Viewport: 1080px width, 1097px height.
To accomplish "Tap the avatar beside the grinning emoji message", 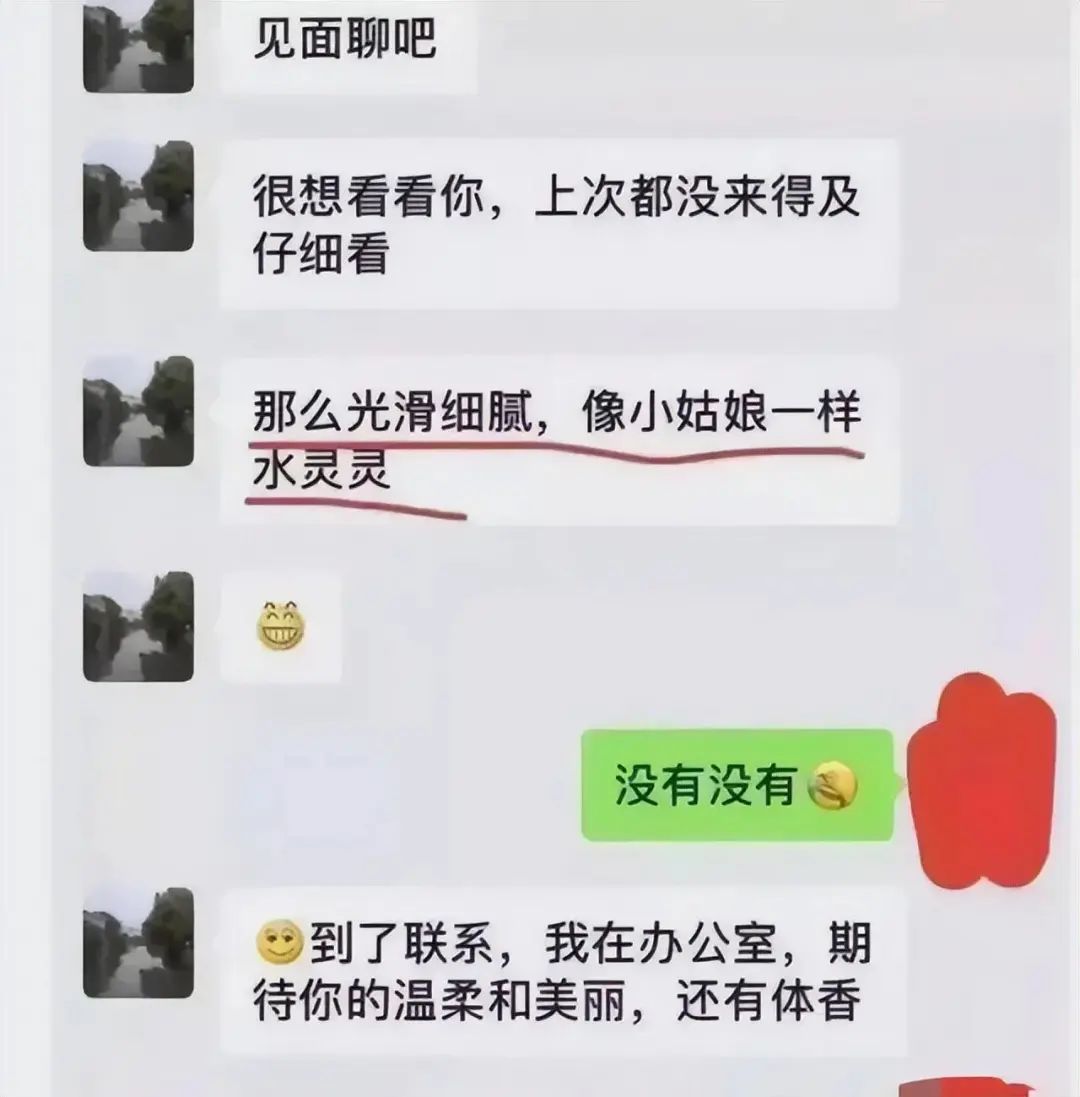I will tap(138, 627).
